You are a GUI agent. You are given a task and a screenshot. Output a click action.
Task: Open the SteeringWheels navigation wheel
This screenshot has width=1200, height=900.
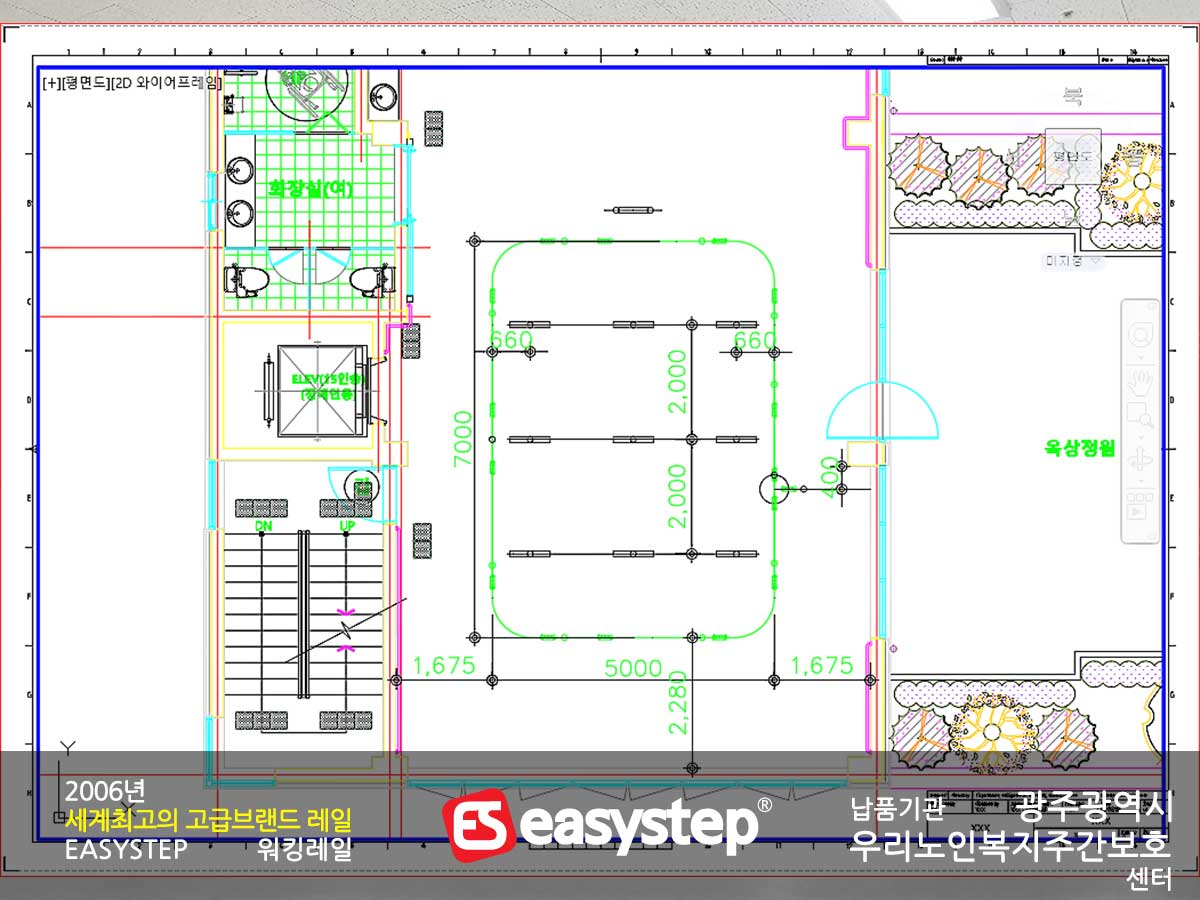[1140, 334]
